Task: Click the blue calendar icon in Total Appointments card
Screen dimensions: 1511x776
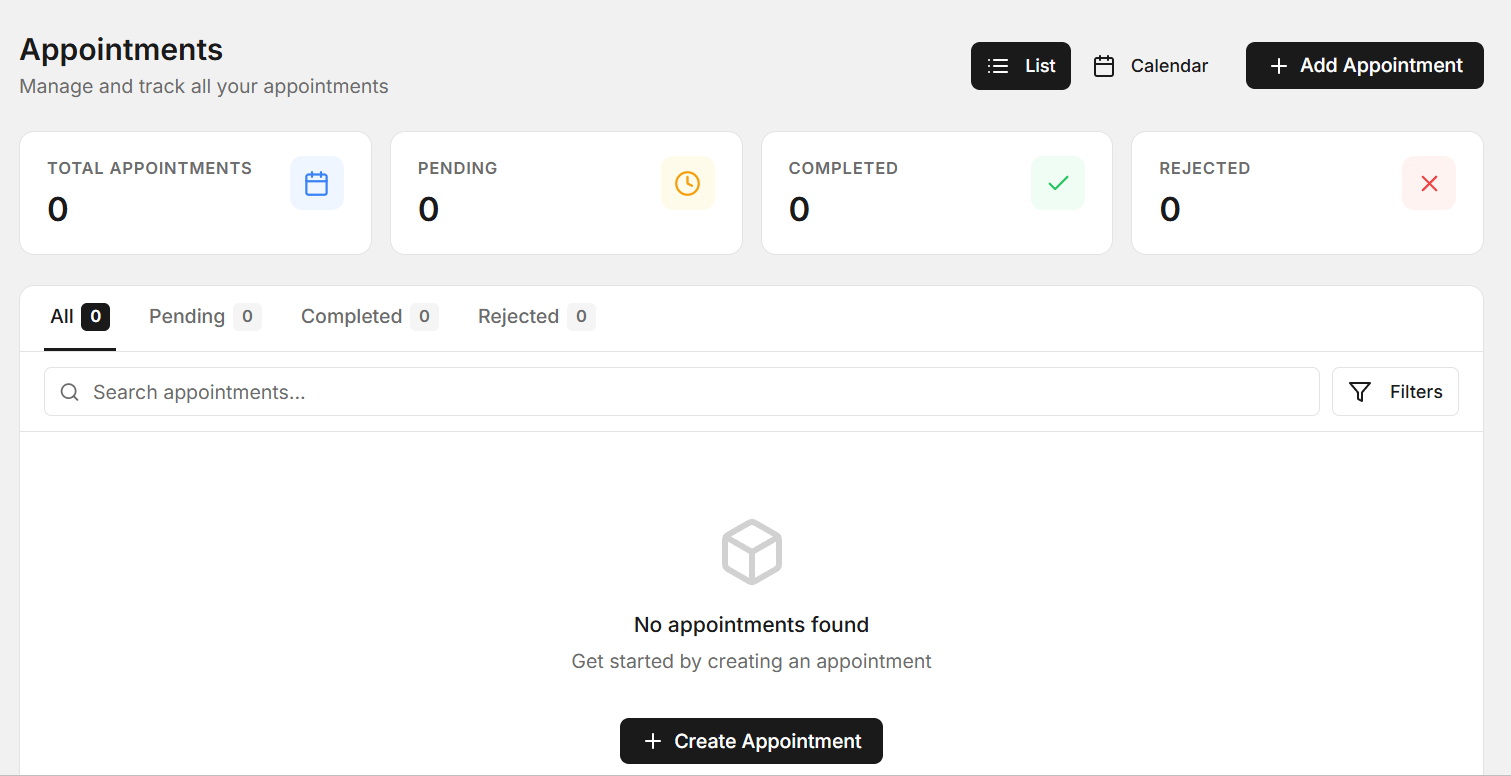Action: point(317,183)
